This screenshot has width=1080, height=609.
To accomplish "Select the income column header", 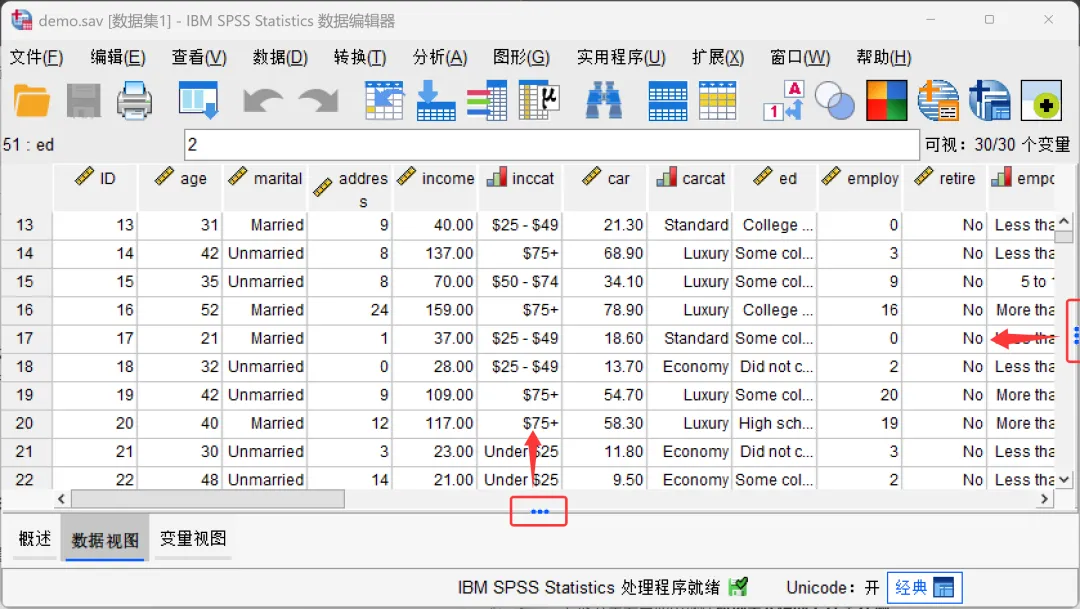I will click(435, 187).
